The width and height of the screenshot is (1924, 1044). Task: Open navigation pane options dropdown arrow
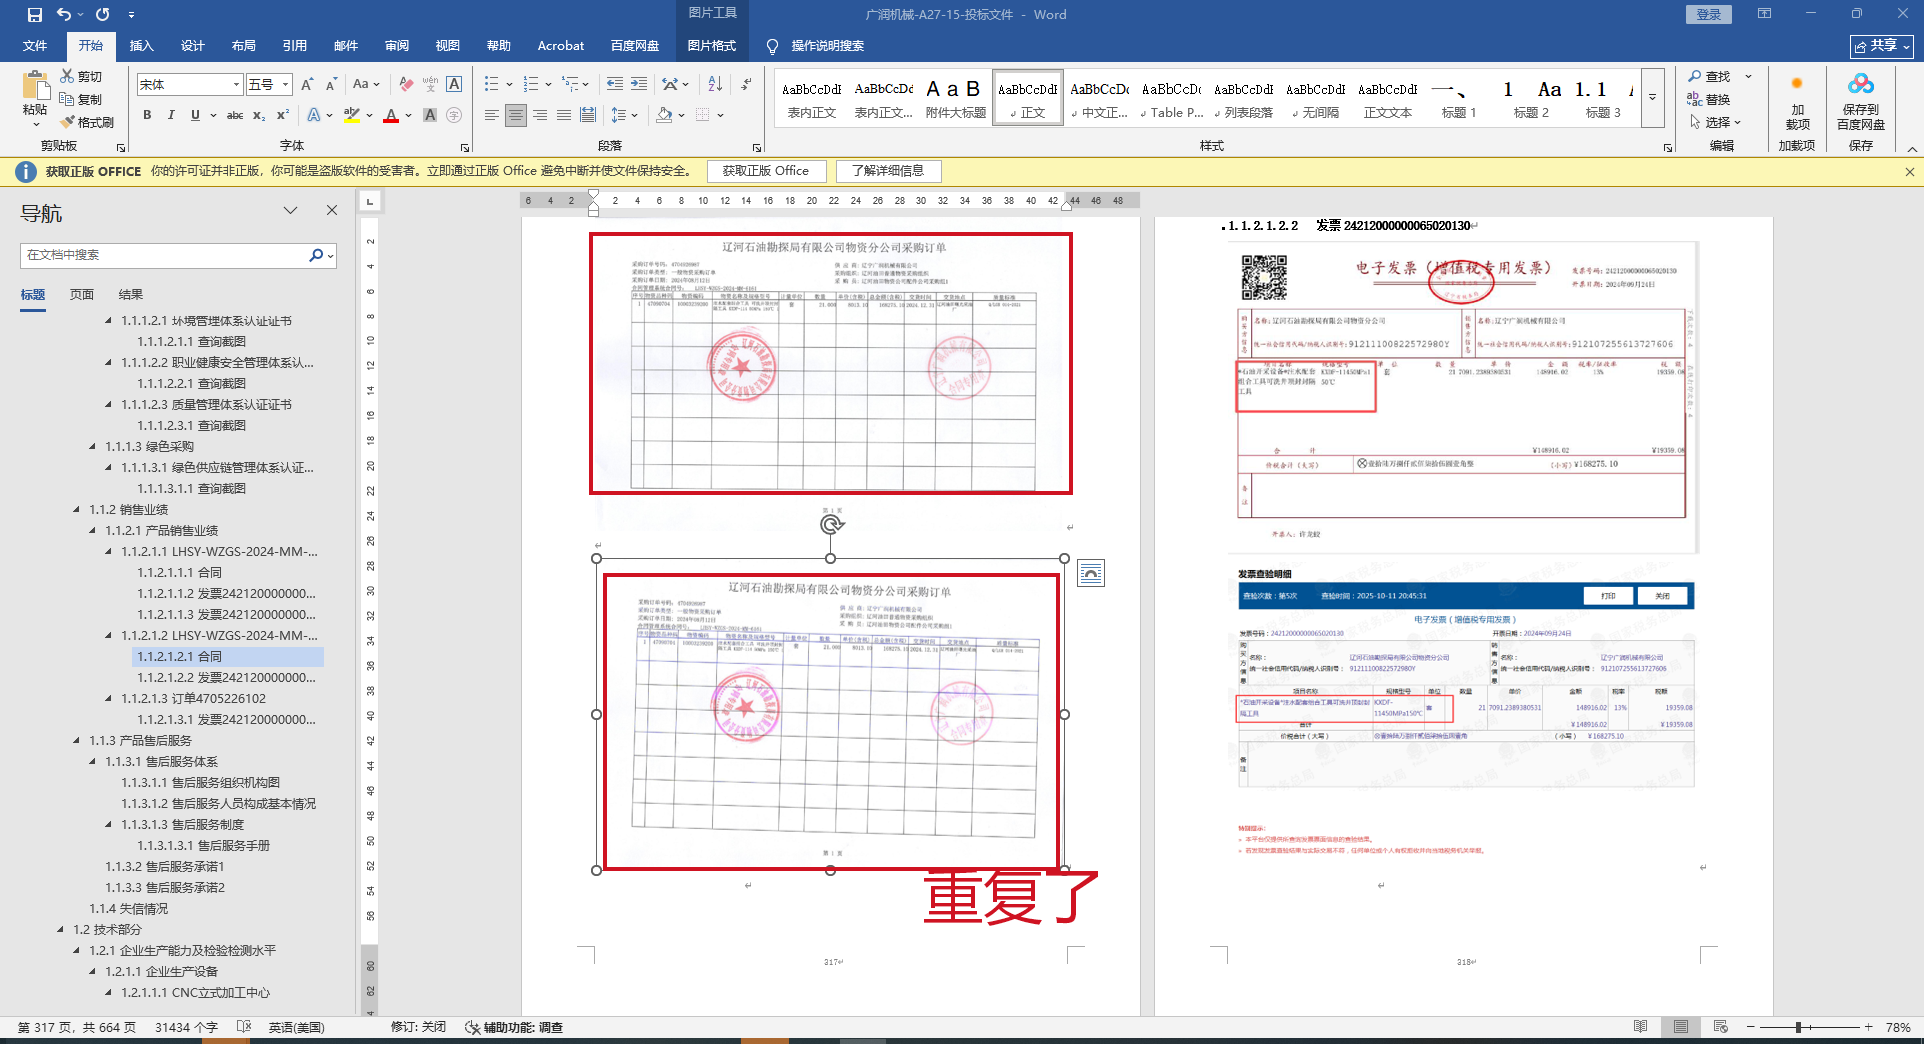point(291,210)
